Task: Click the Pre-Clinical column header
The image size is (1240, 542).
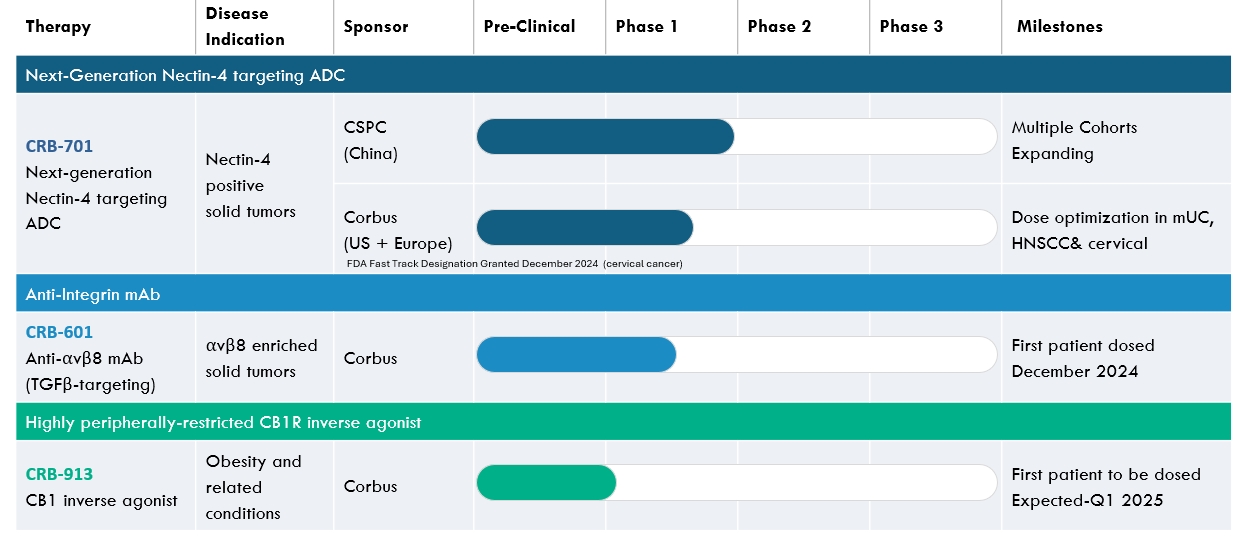Action: [529, 27]
